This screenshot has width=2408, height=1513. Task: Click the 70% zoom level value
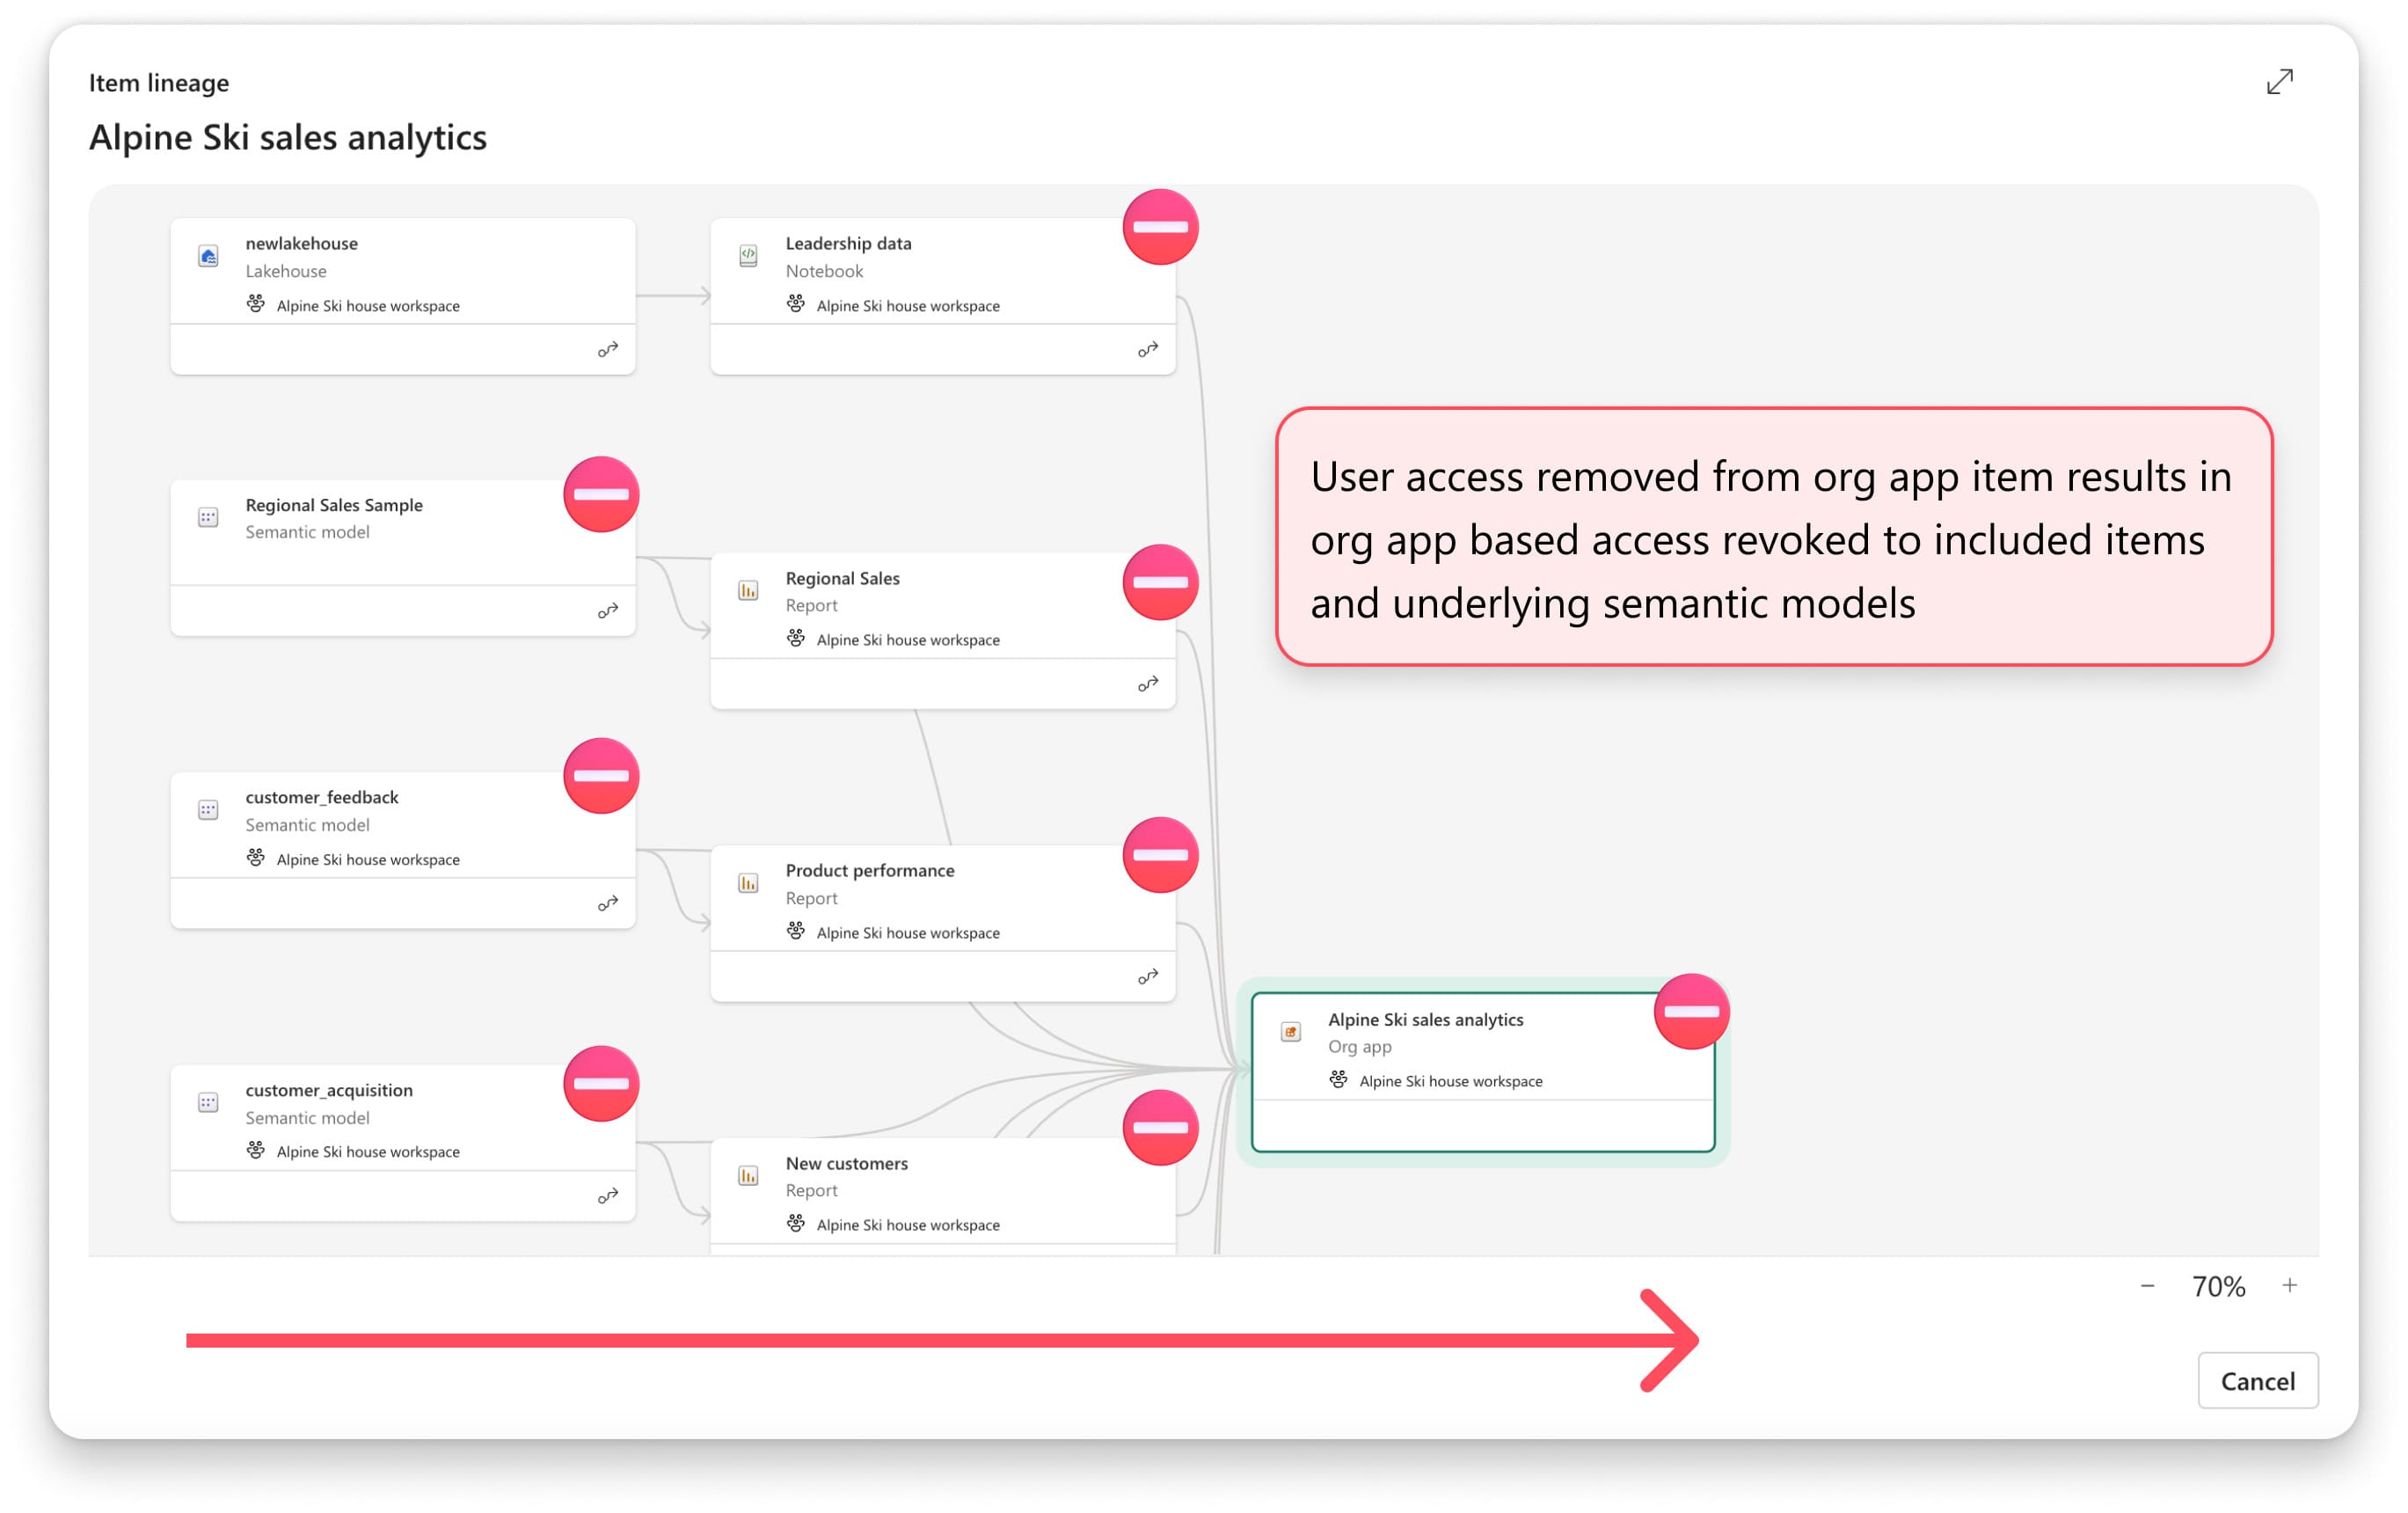(2218, 1286)
